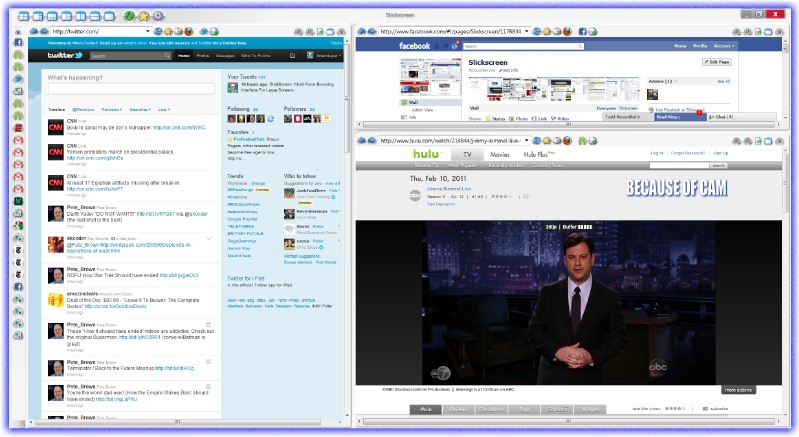Click the What's happening tweet box
The width and height of the screenshot is (799, 437).
point(131,89)
